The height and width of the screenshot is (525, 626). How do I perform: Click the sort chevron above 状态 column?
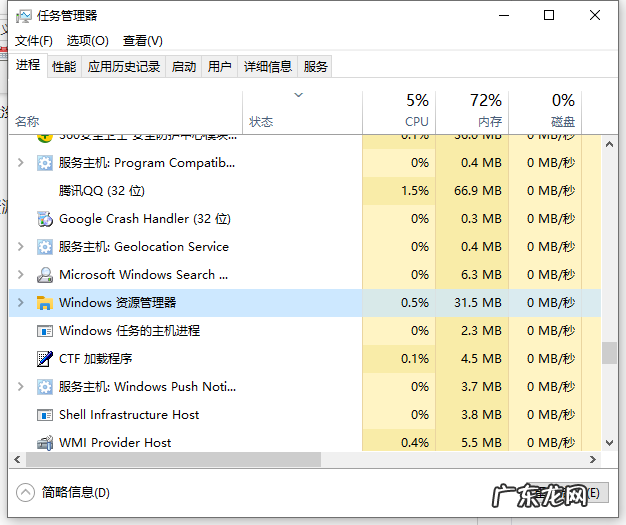click(299, 95)
